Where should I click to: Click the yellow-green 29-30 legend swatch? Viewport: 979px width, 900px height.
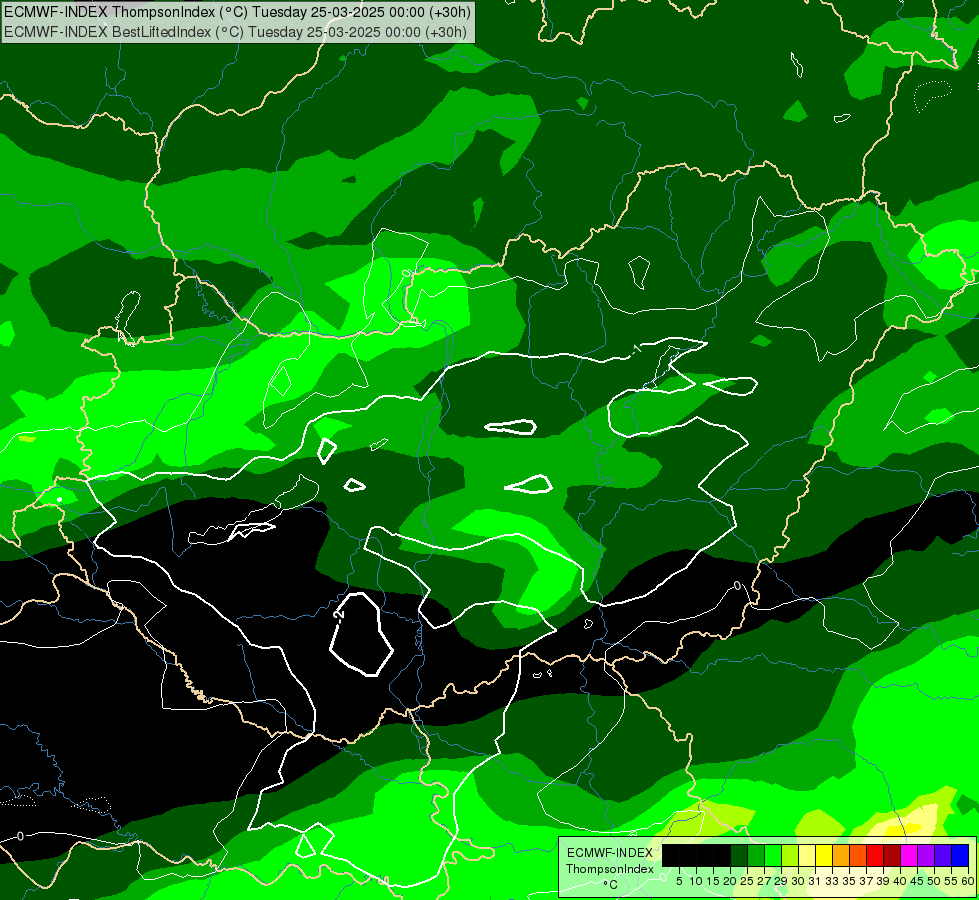790,855
